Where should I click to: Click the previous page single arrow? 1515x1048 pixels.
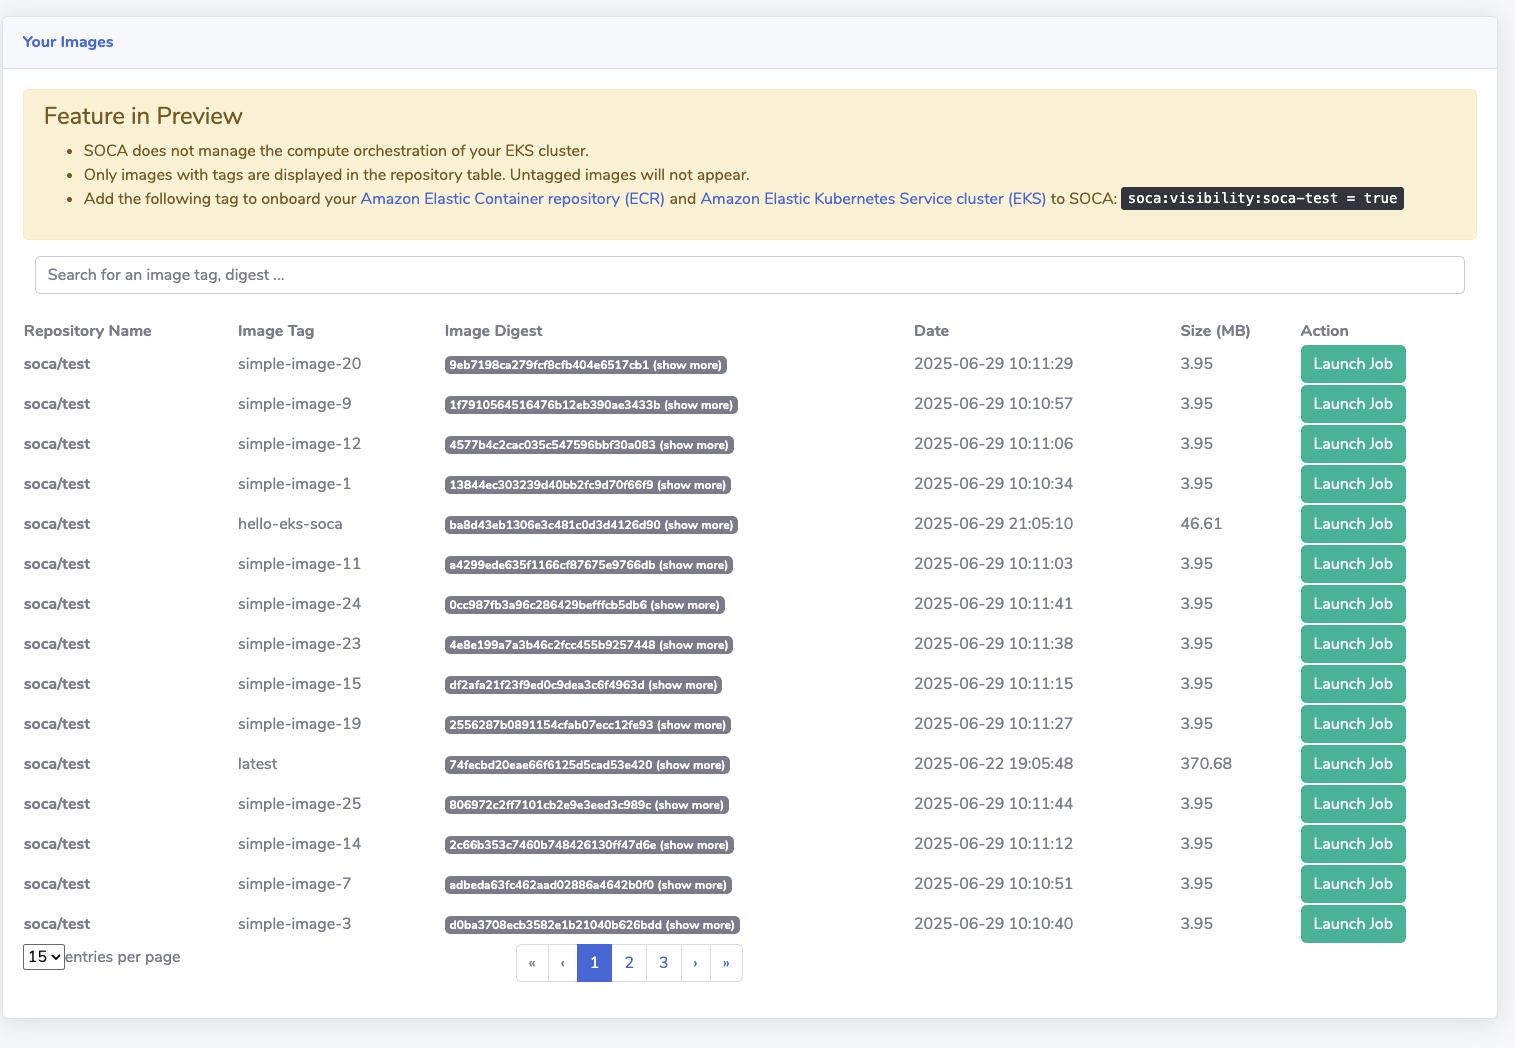coord(563,963)
